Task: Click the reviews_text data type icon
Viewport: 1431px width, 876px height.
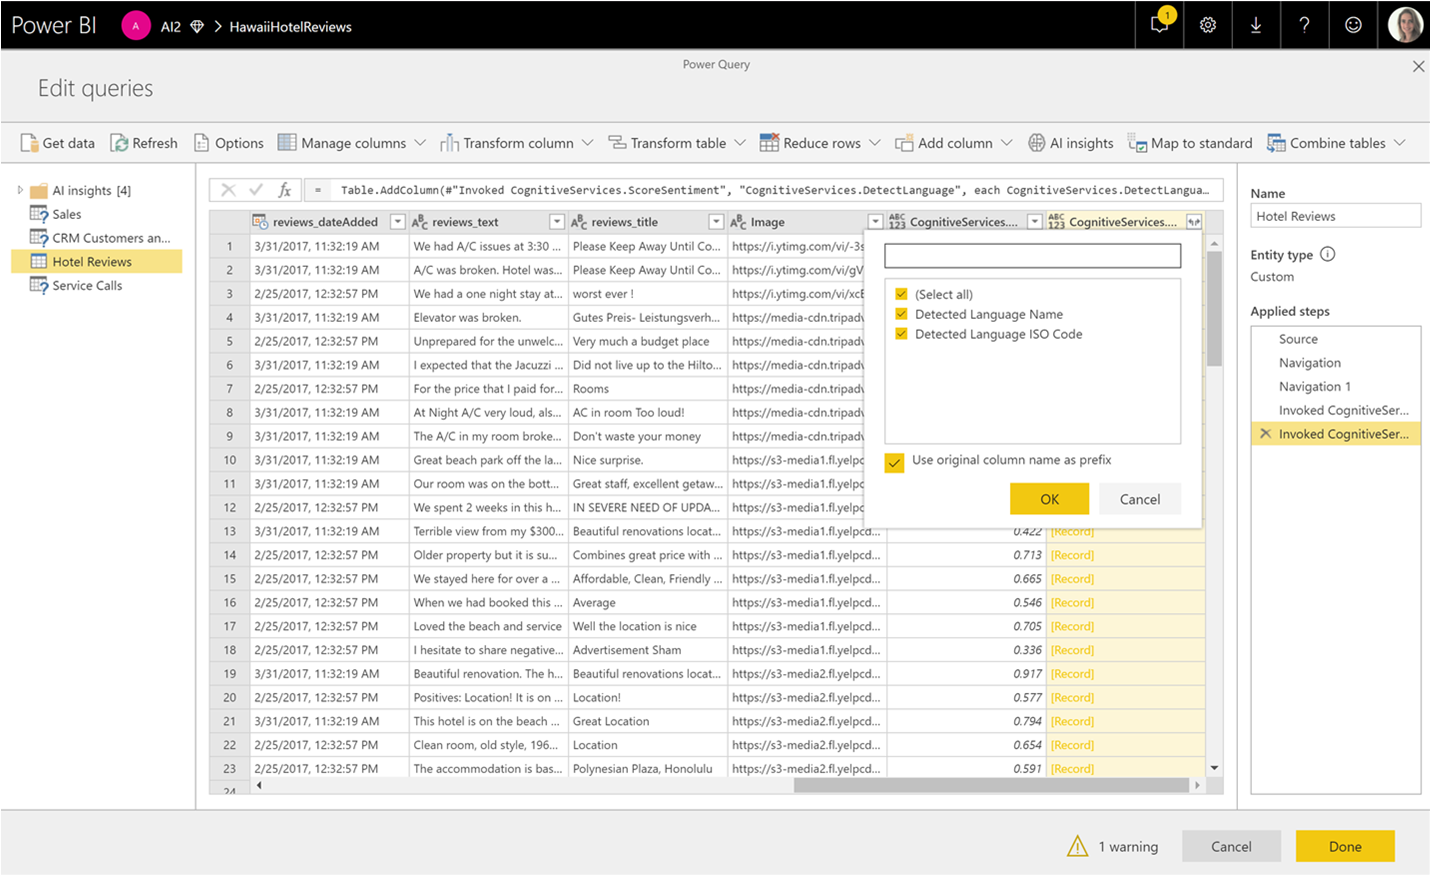Action: pyautogui.click(x=420, y=222)
